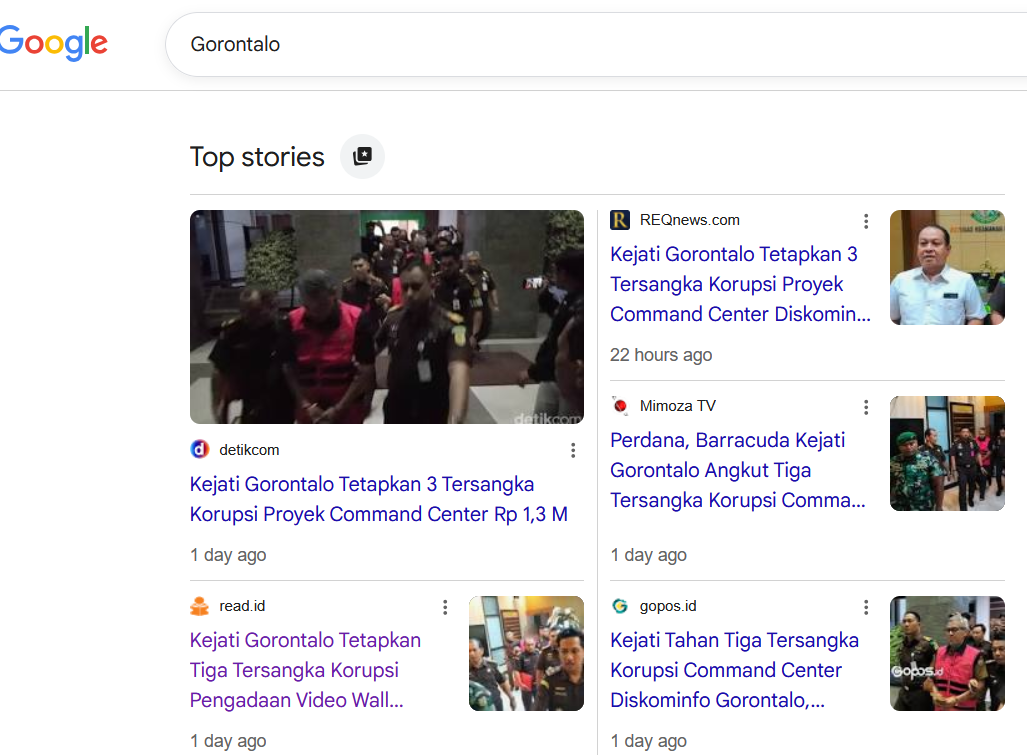Image resolution: width=1027 pixels, height=755 pixels.
Task: Open more options for the read.id story
Action: coord(445,607)
